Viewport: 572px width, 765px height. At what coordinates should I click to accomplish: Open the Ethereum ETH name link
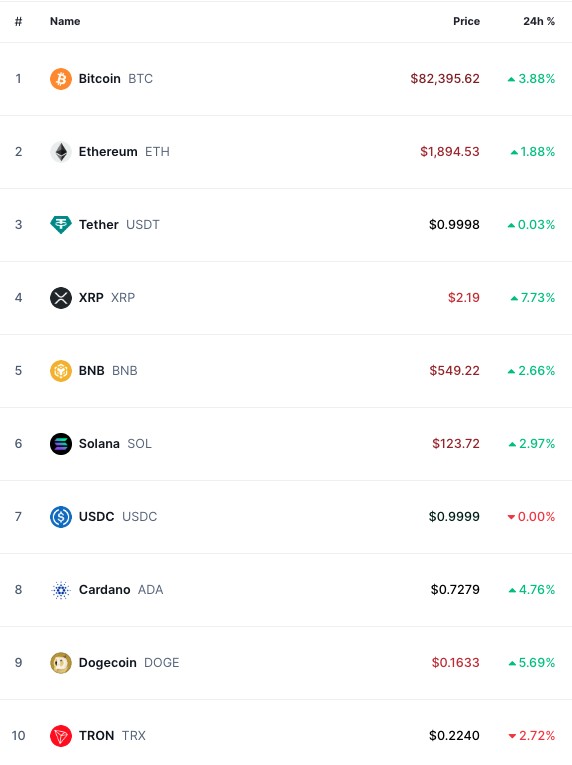pyautogui.click(x=124, y=152)
